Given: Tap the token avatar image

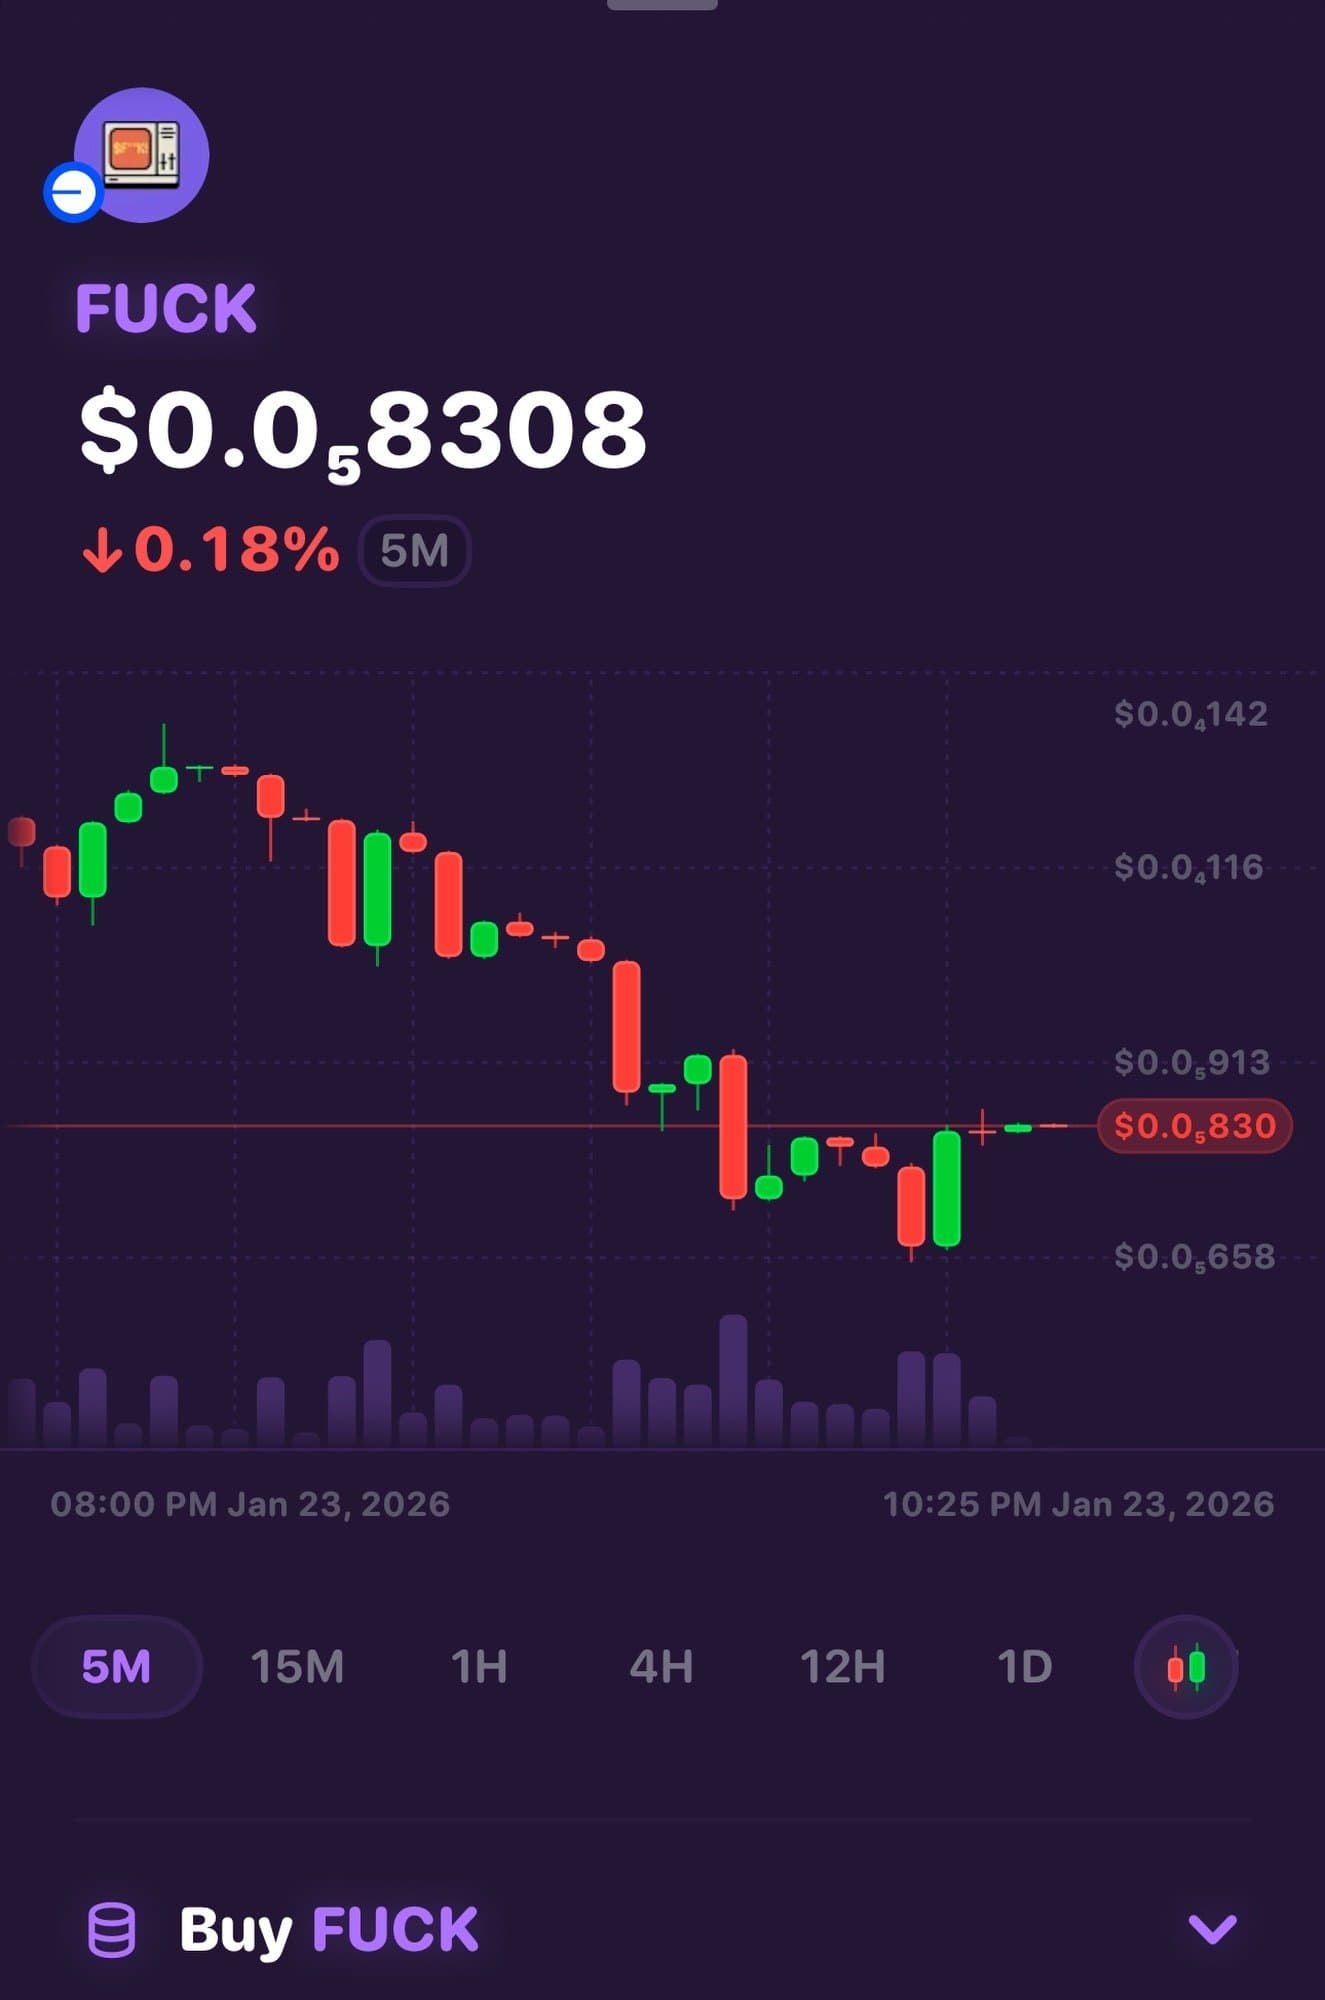Looking at the screenshot, I should [142, 155].
